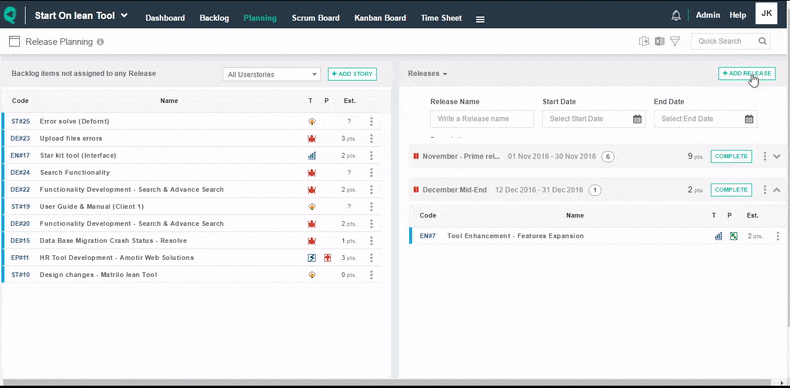The width and height of the screenshot is (790, 388).
Task: Open story code ST#25
Action: [21, 121]
